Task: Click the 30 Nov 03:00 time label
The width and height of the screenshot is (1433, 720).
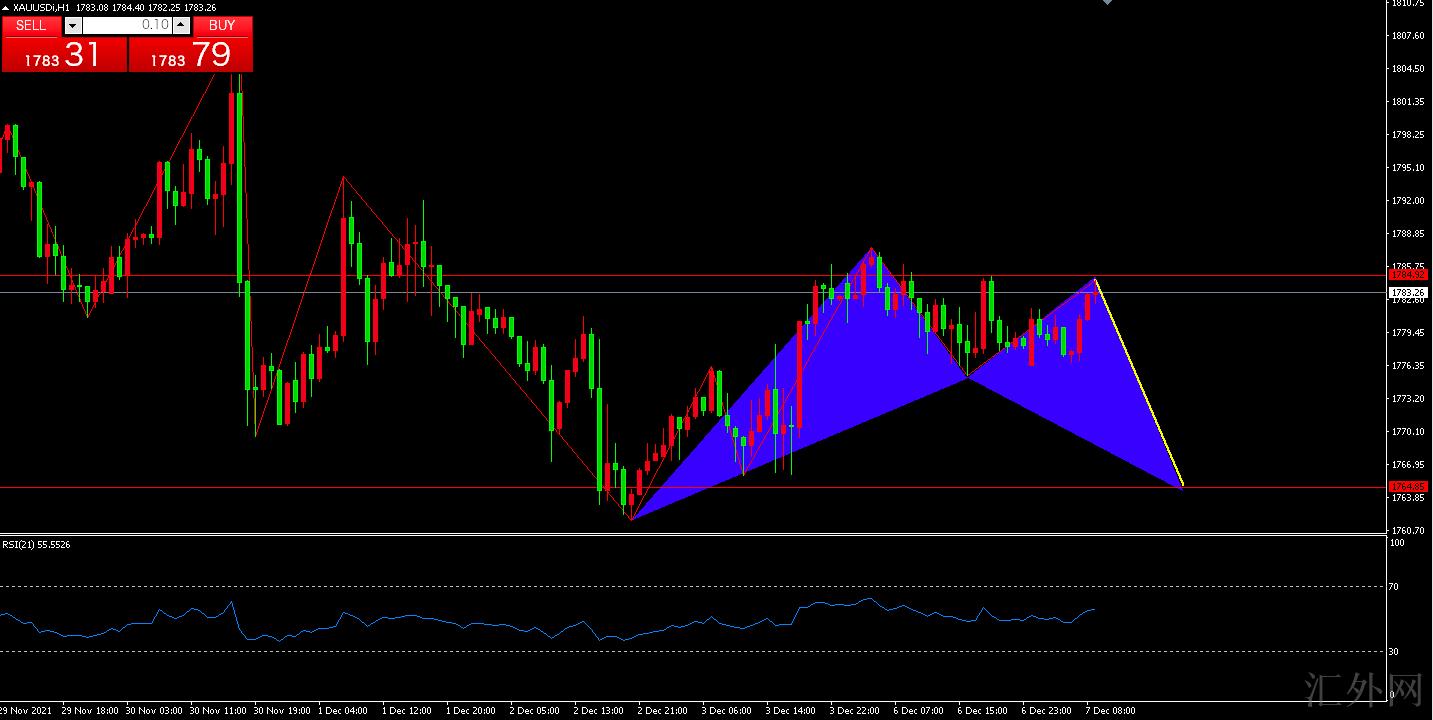Action: point(156,711)
